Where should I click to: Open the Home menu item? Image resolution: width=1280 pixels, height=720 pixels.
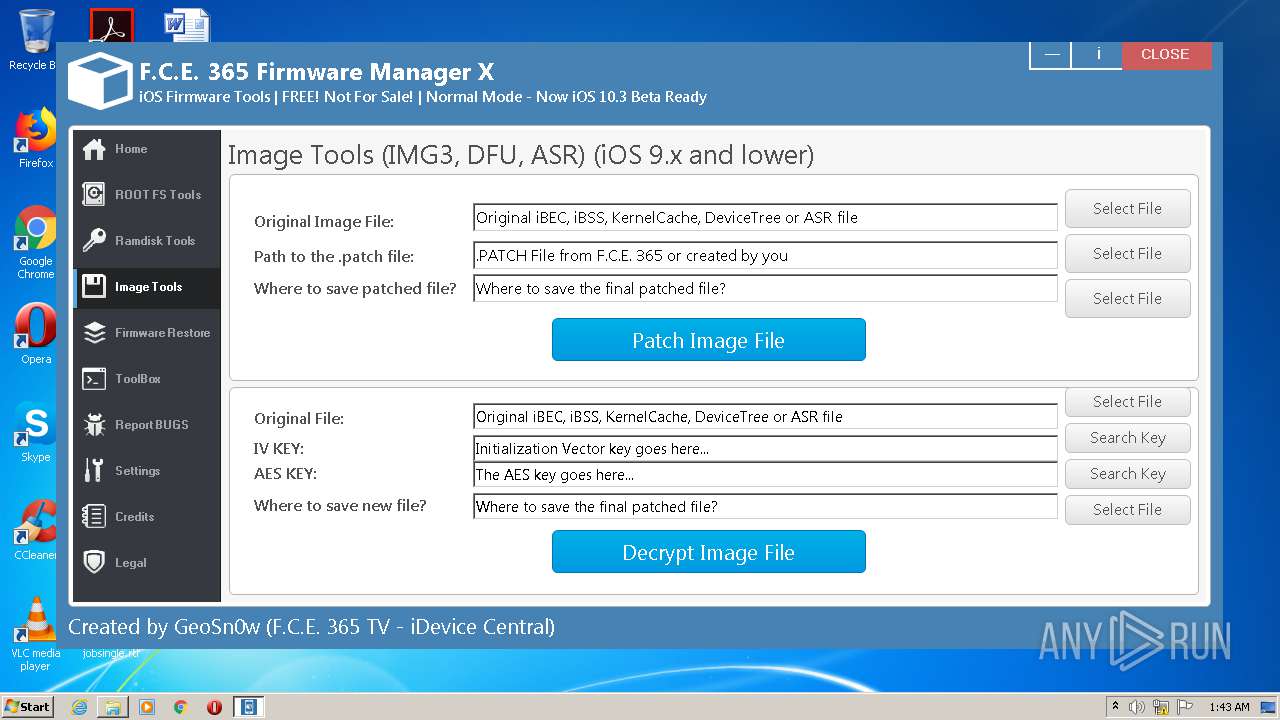pos(146,149)
